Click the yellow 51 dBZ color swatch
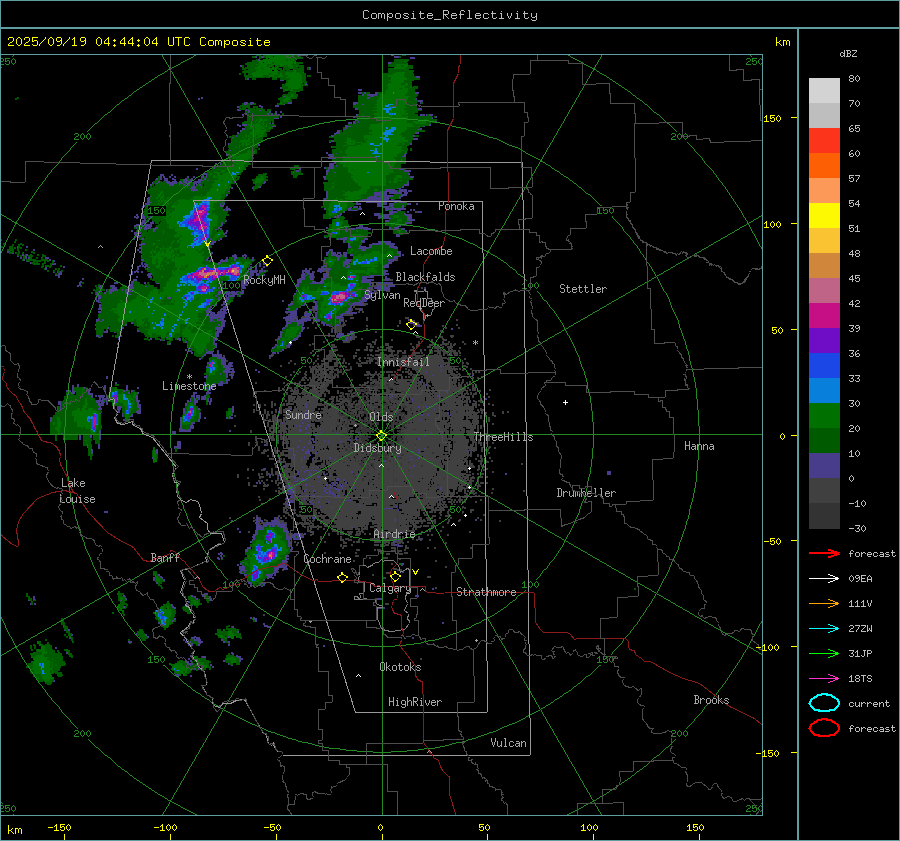Image resolution: width=900 pixels, height=841 pixels. (x=824, y=216)
